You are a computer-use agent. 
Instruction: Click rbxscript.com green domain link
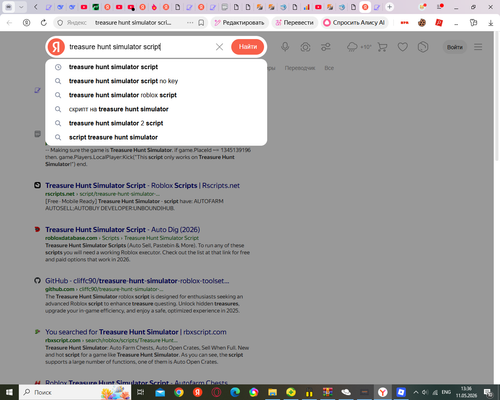click(x=63, y=340)
